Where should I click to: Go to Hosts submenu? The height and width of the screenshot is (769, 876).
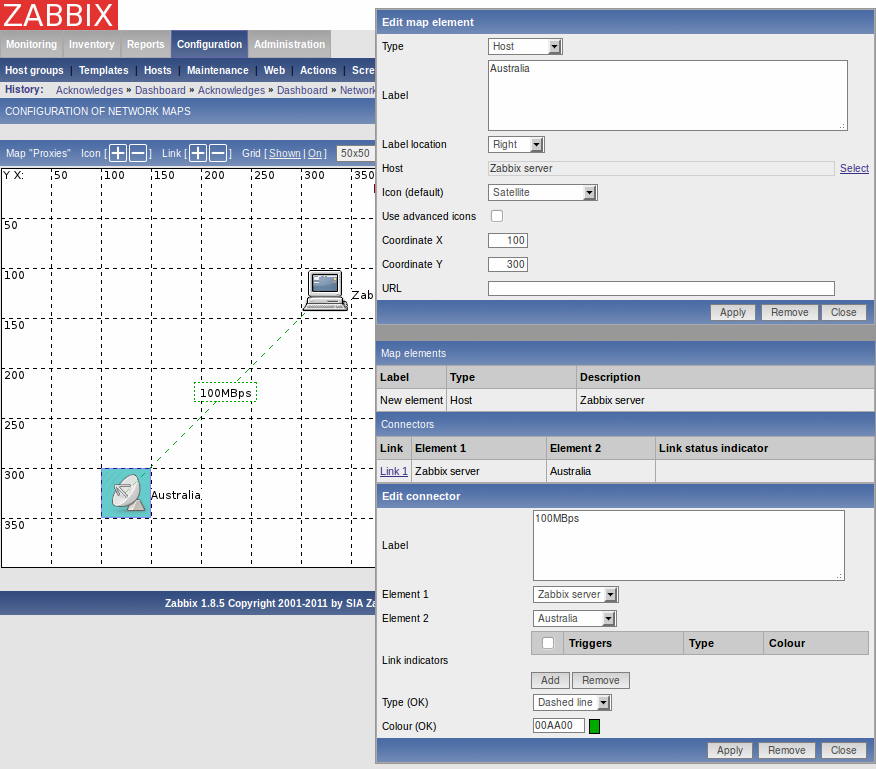pyautogui.click(x=158, y=70)
